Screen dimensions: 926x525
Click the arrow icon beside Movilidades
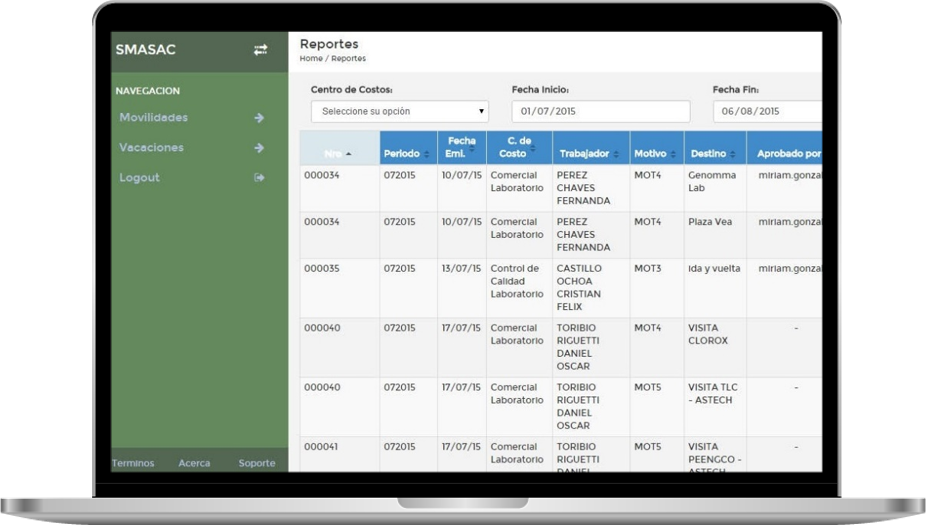[259, 118]
